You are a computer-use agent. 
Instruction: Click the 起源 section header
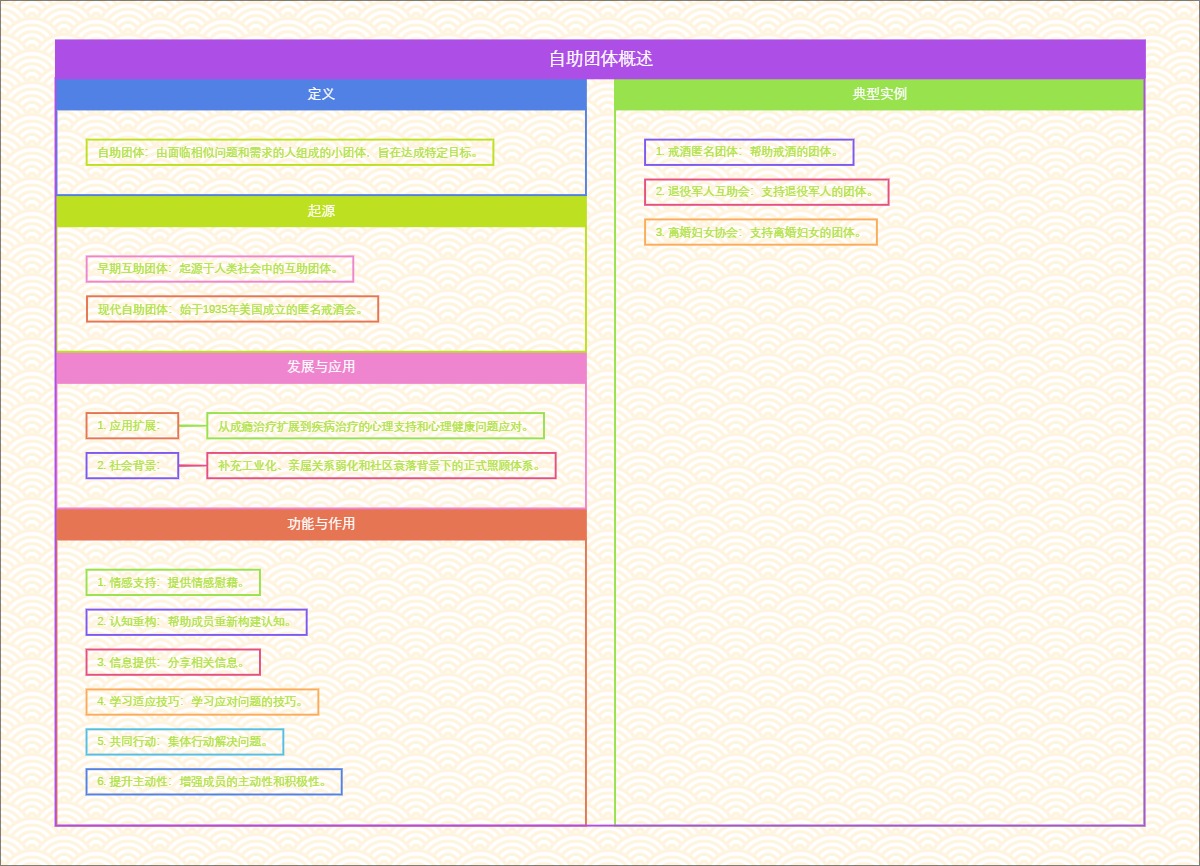coord(321,211)
